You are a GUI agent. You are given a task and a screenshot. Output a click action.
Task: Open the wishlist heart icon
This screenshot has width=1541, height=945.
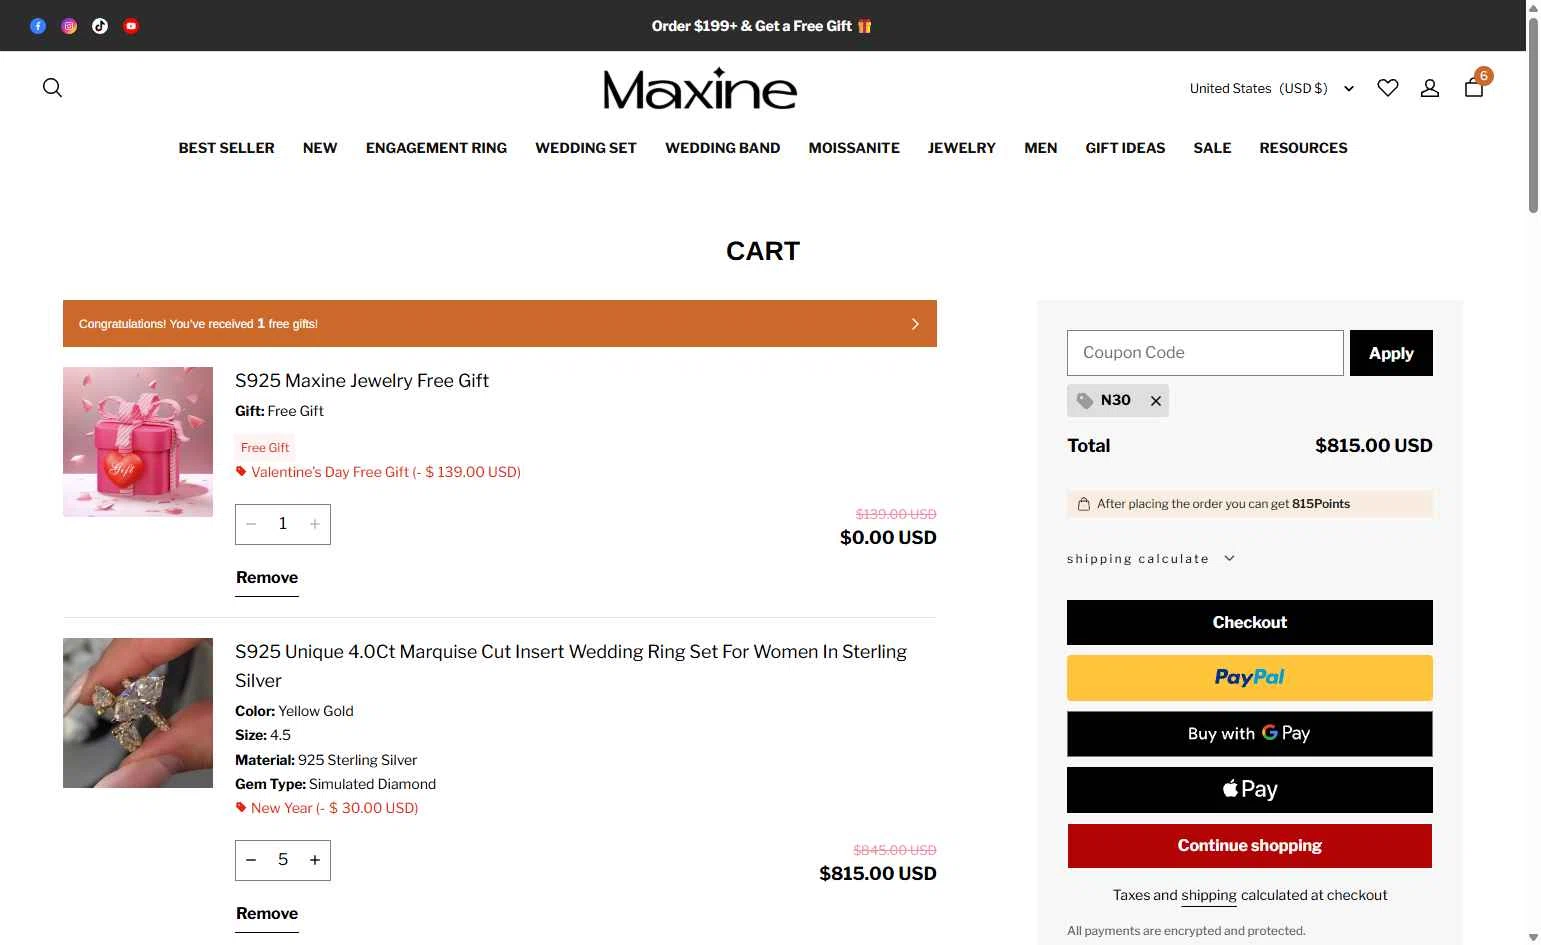(x=1387, y=88)
